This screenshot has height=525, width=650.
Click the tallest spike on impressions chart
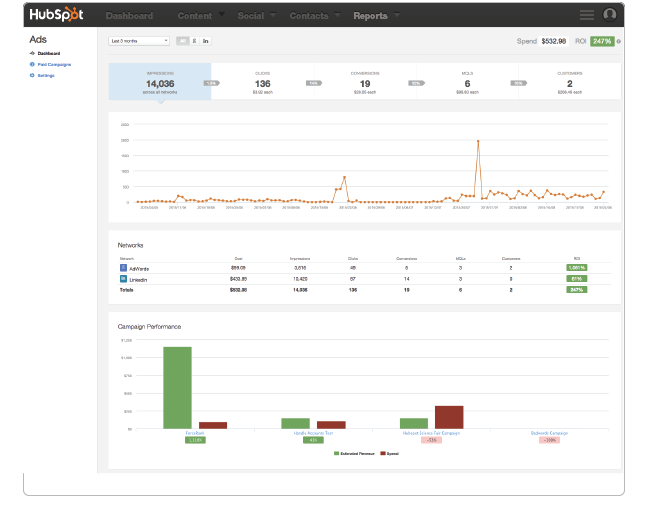pyautogui.click(x=478, y=141)
